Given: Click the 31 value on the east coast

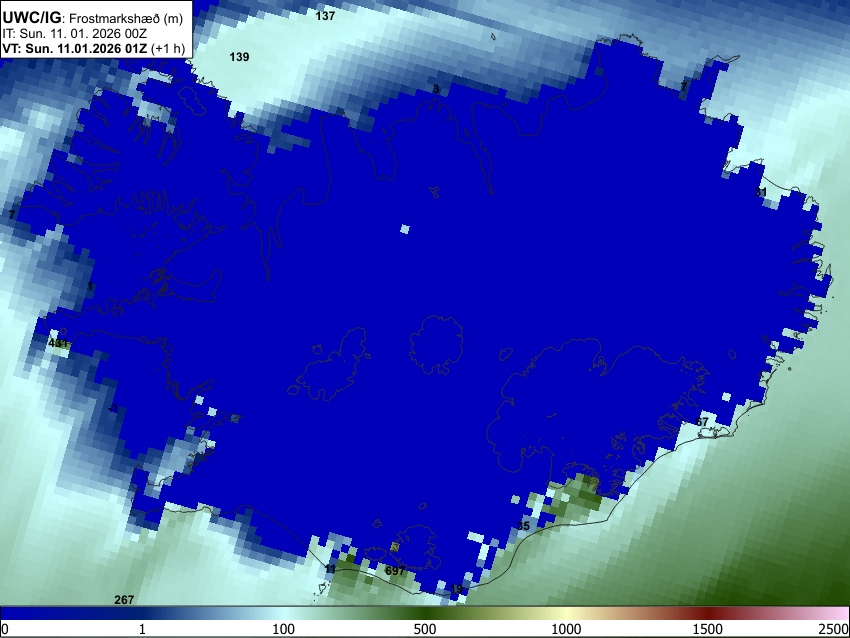Looking at the screenshot, I should (761, 192).
